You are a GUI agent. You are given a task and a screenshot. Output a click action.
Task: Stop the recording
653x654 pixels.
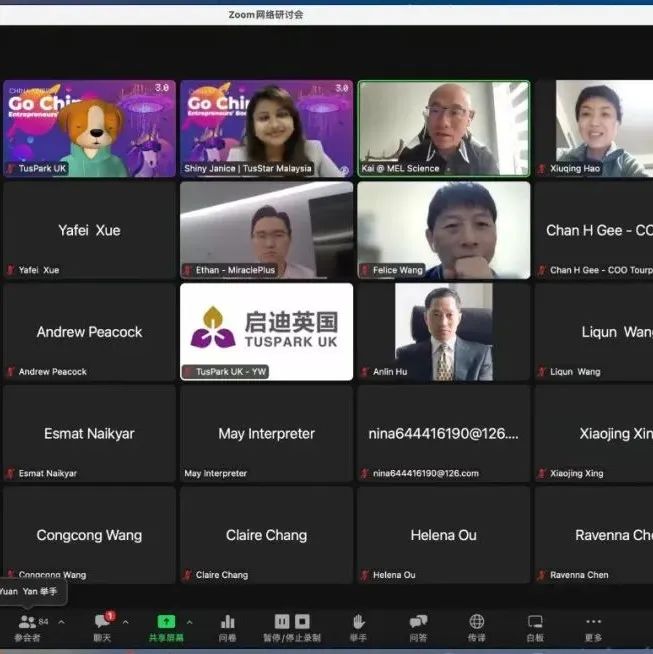(302, 621)
